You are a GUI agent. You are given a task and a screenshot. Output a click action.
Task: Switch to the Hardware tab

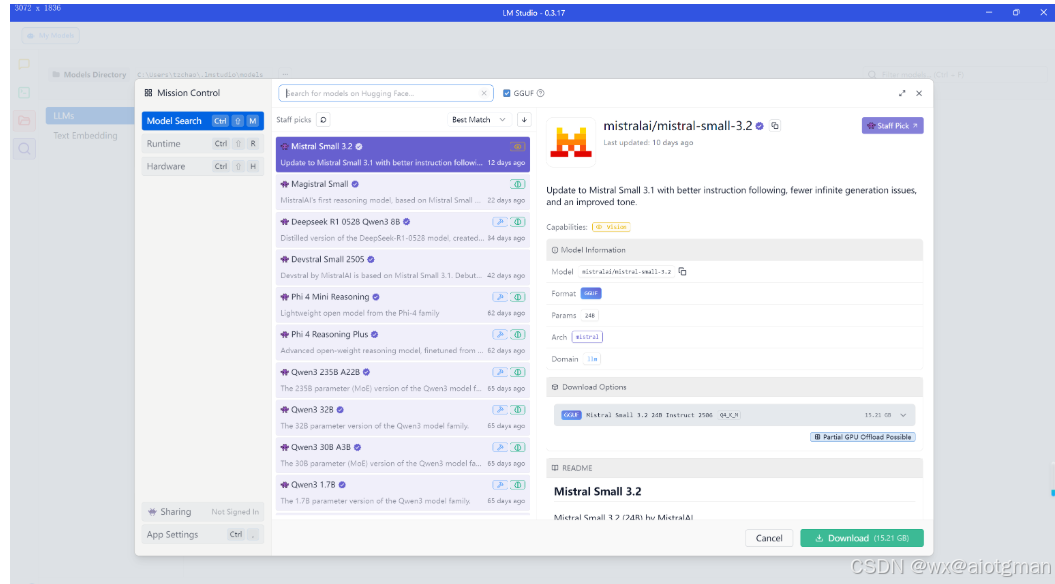pos(203,167)
